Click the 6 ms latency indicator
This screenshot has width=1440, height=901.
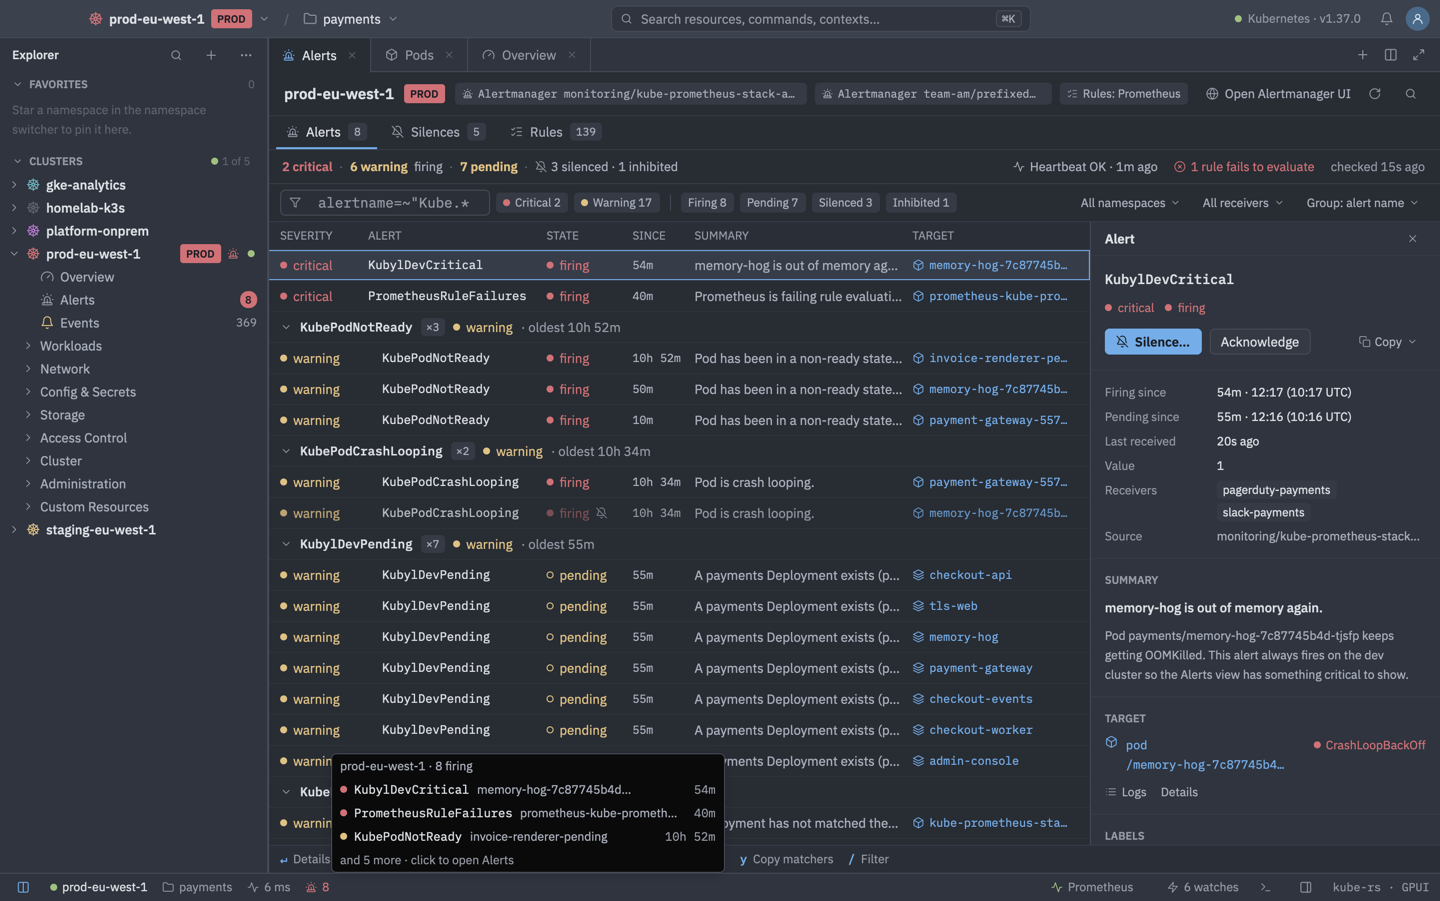pyautogui.click(x=269, y=887)
